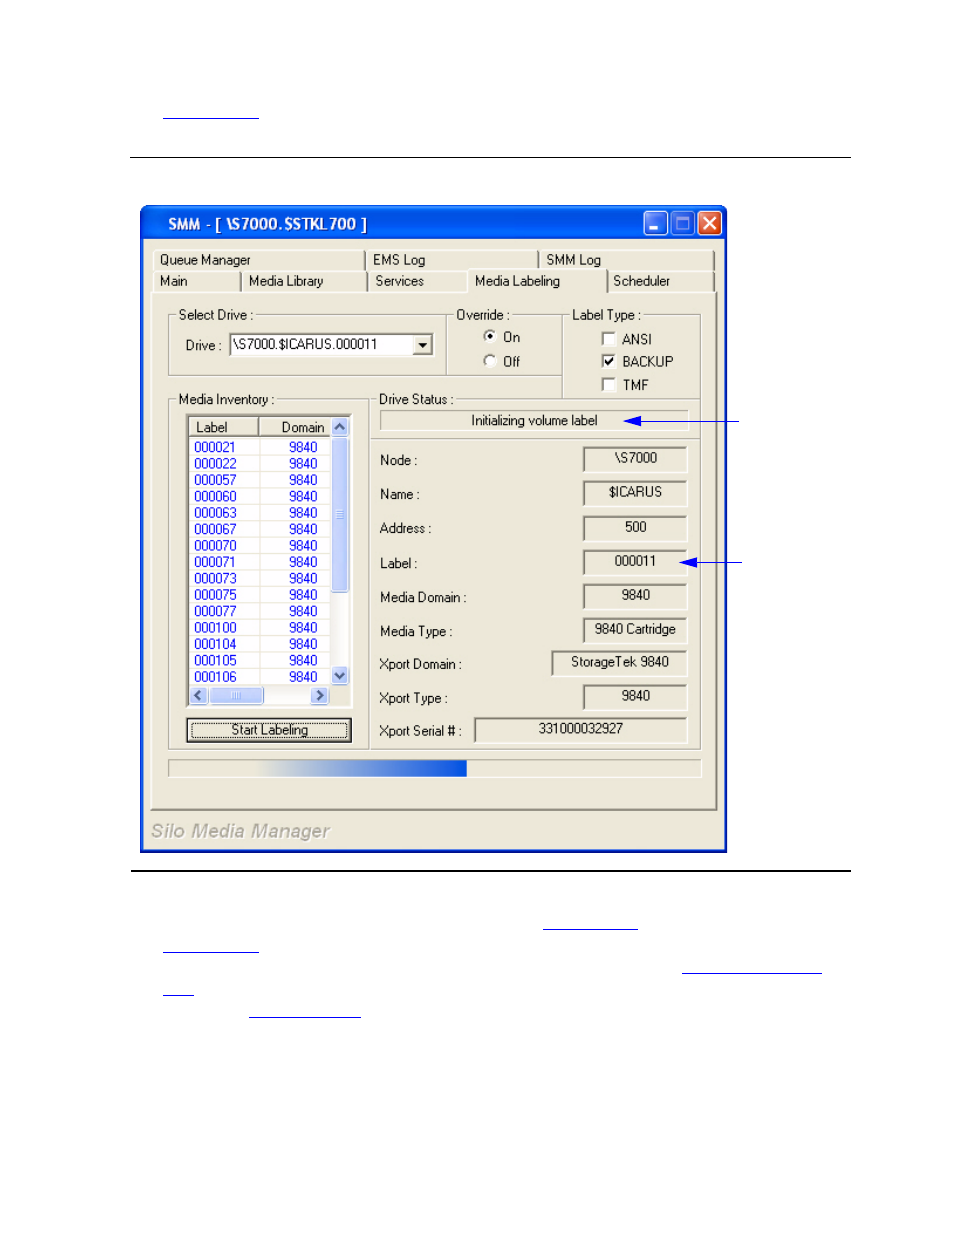The width and height of the screenshot is (954, 1235).
Task: Select media label 000057
Action: click(215, 480)
